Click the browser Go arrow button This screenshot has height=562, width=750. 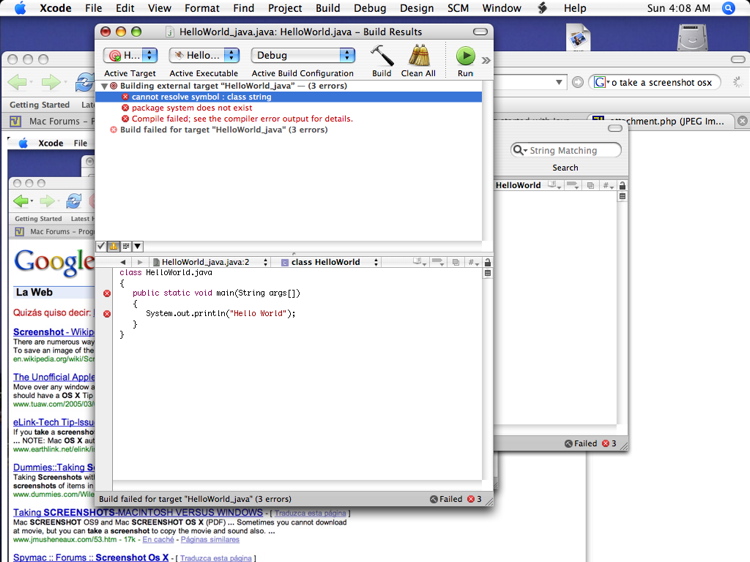click(577, 82)
